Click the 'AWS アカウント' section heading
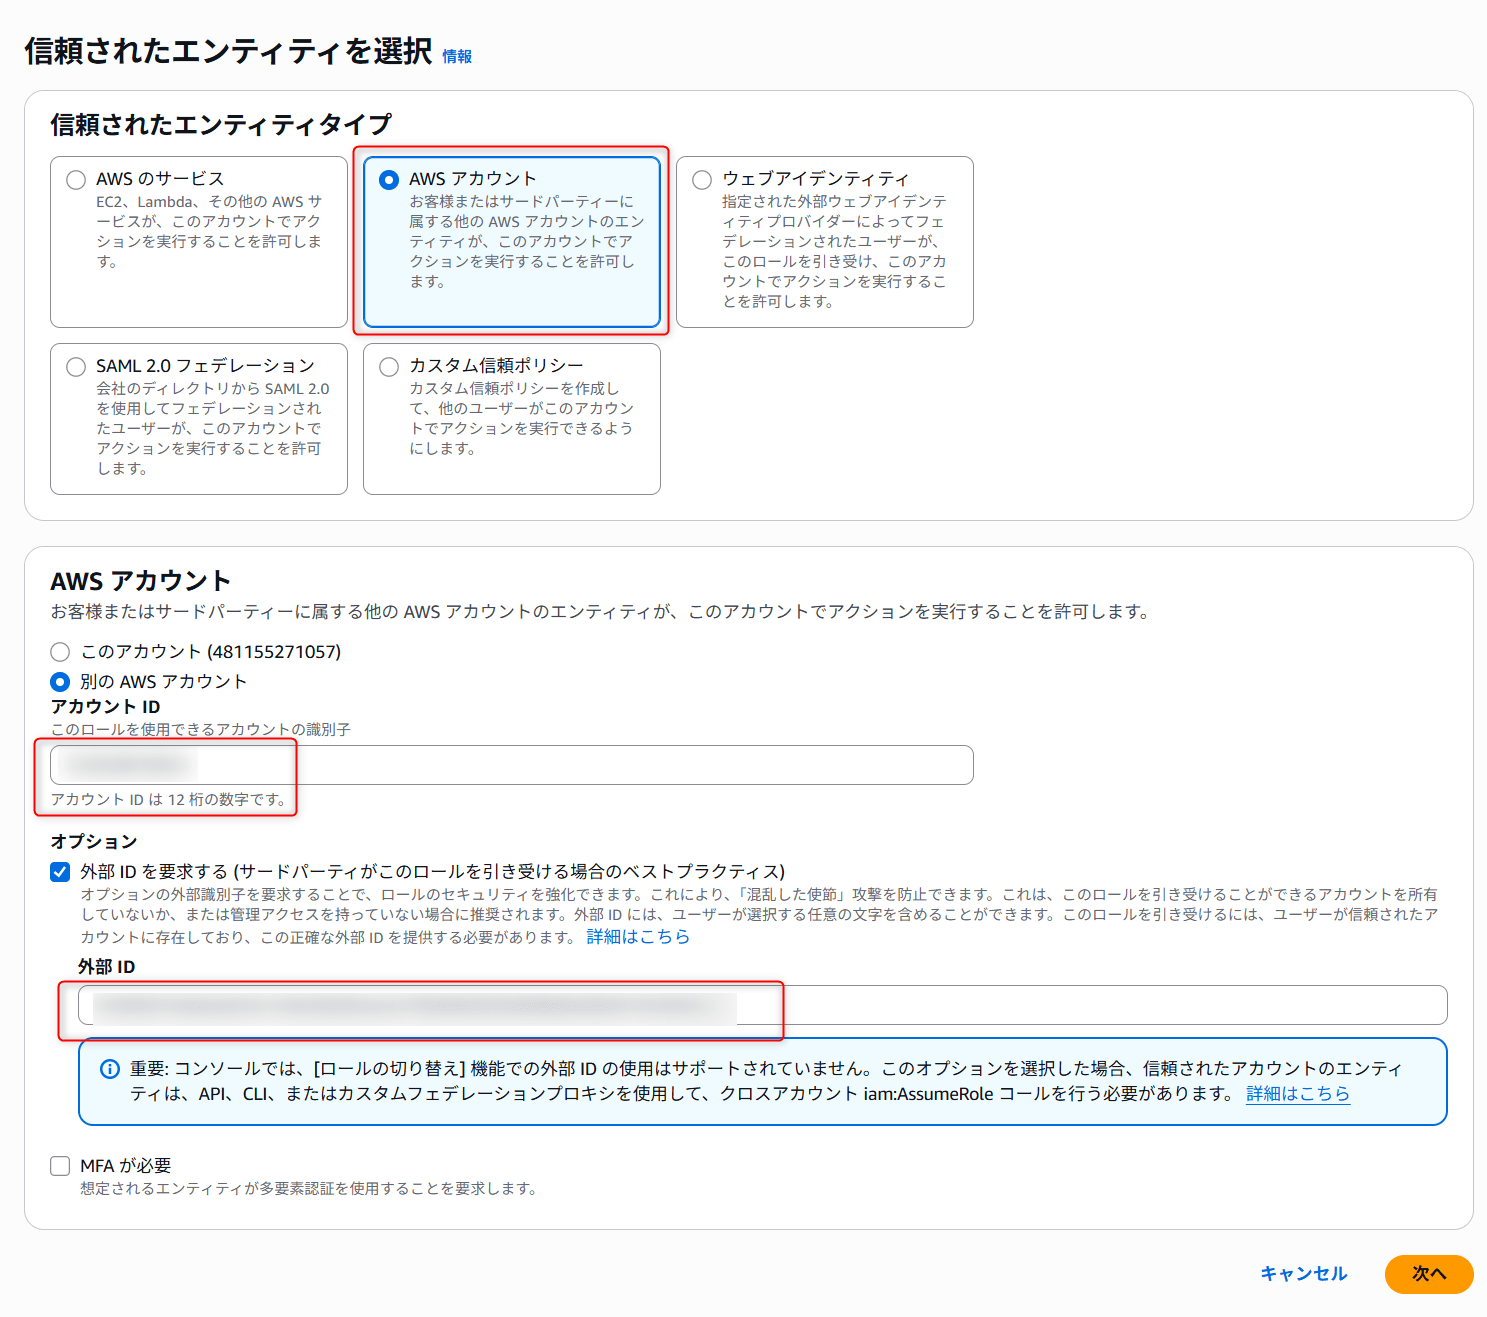Screen dimensions: 1487x1317 click(x=141, y=581)
